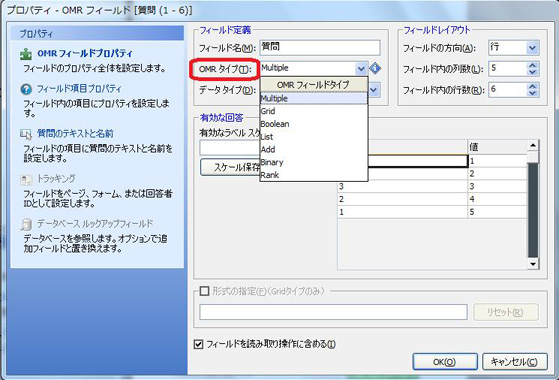Open OMRフィールドプロパティ link
559x380 pixels.
point(85,53)
